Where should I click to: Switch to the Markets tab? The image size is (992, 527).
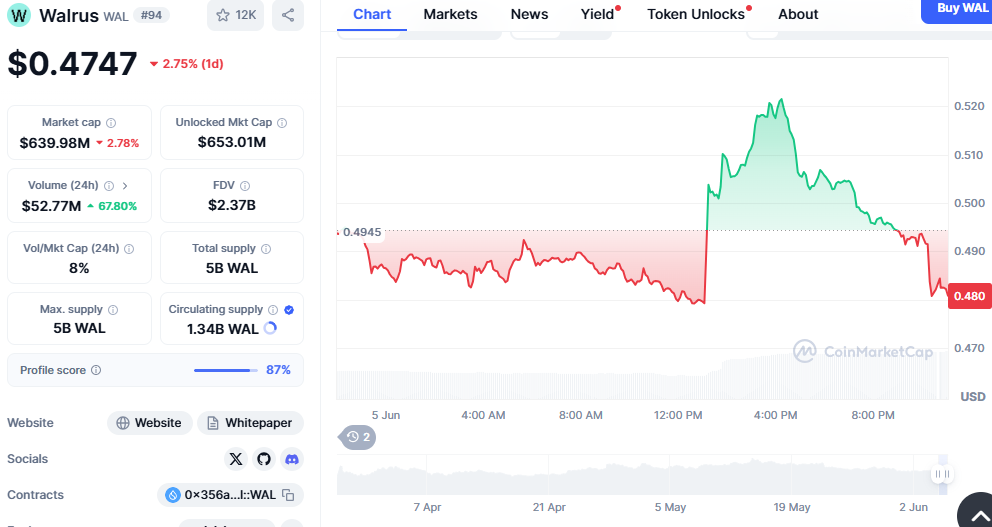point(450,14)
